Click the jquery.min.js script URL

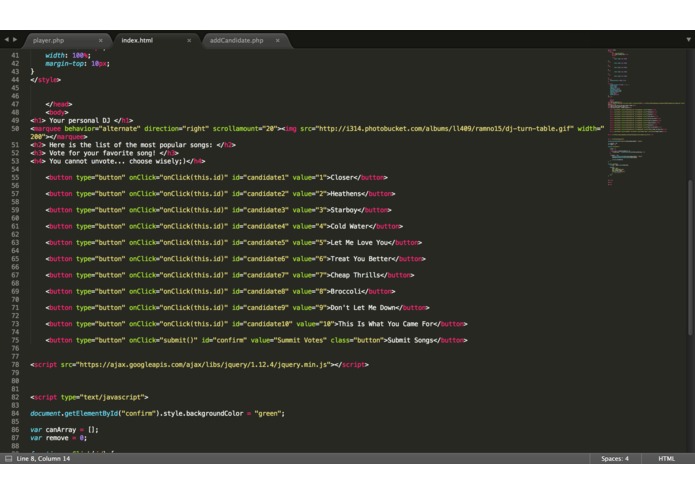point(203,365)
